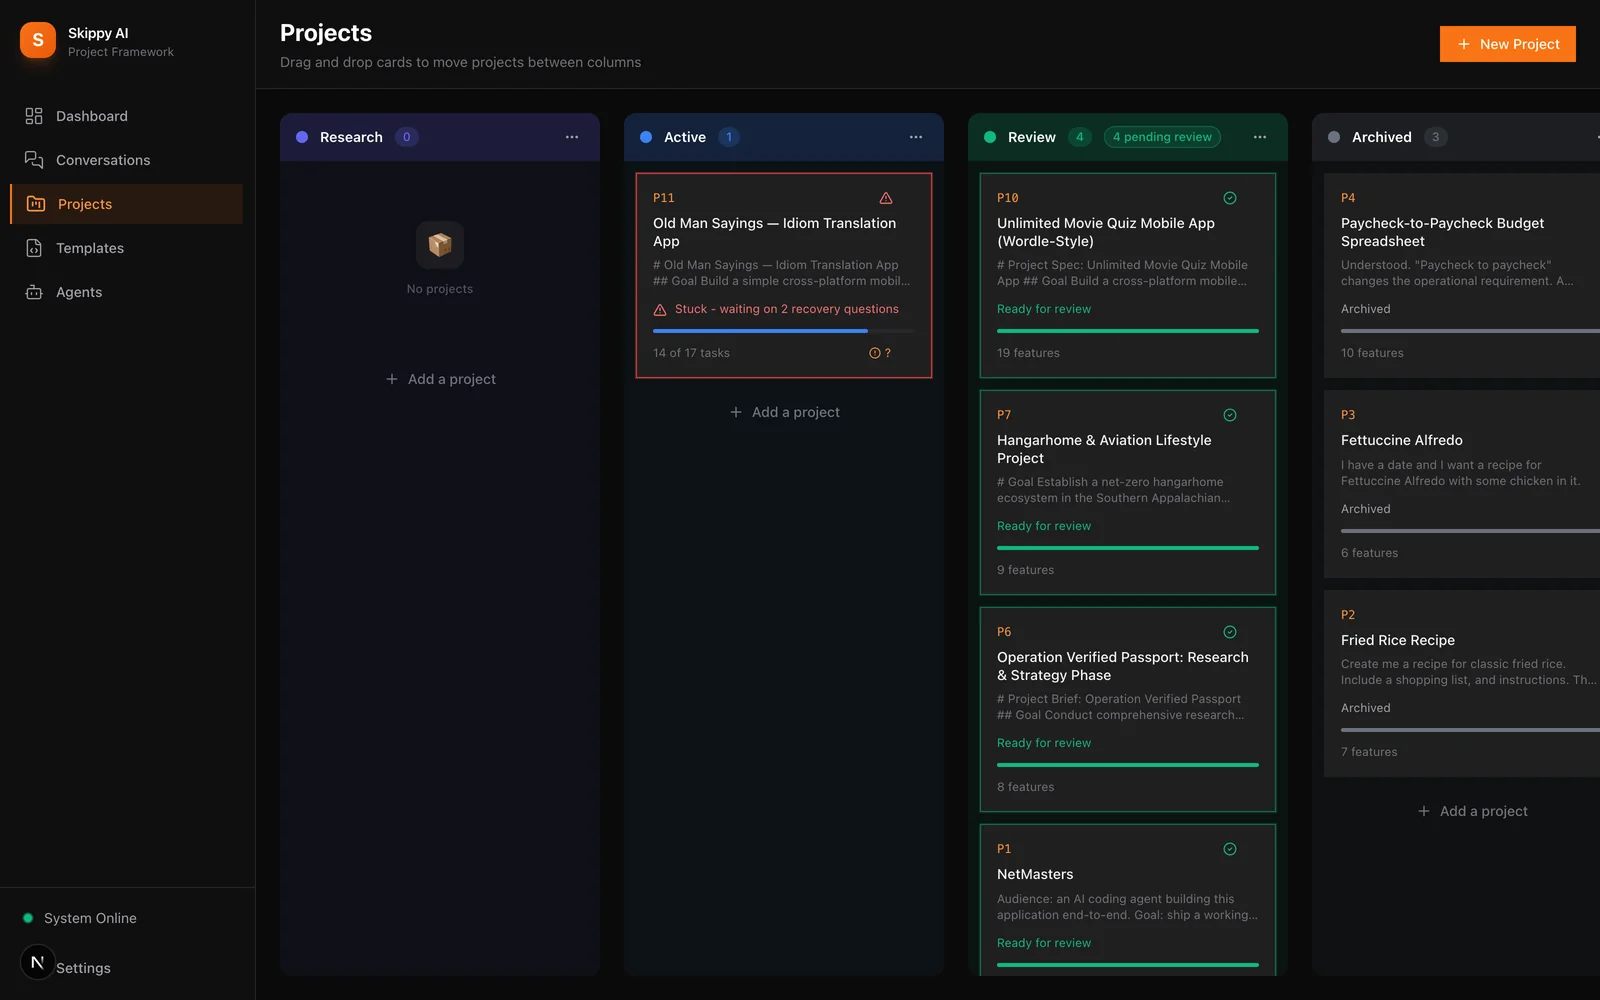Click the 8 features label on P6
Screen dimensions: 1600x1000
click(x=1025, y=787)
